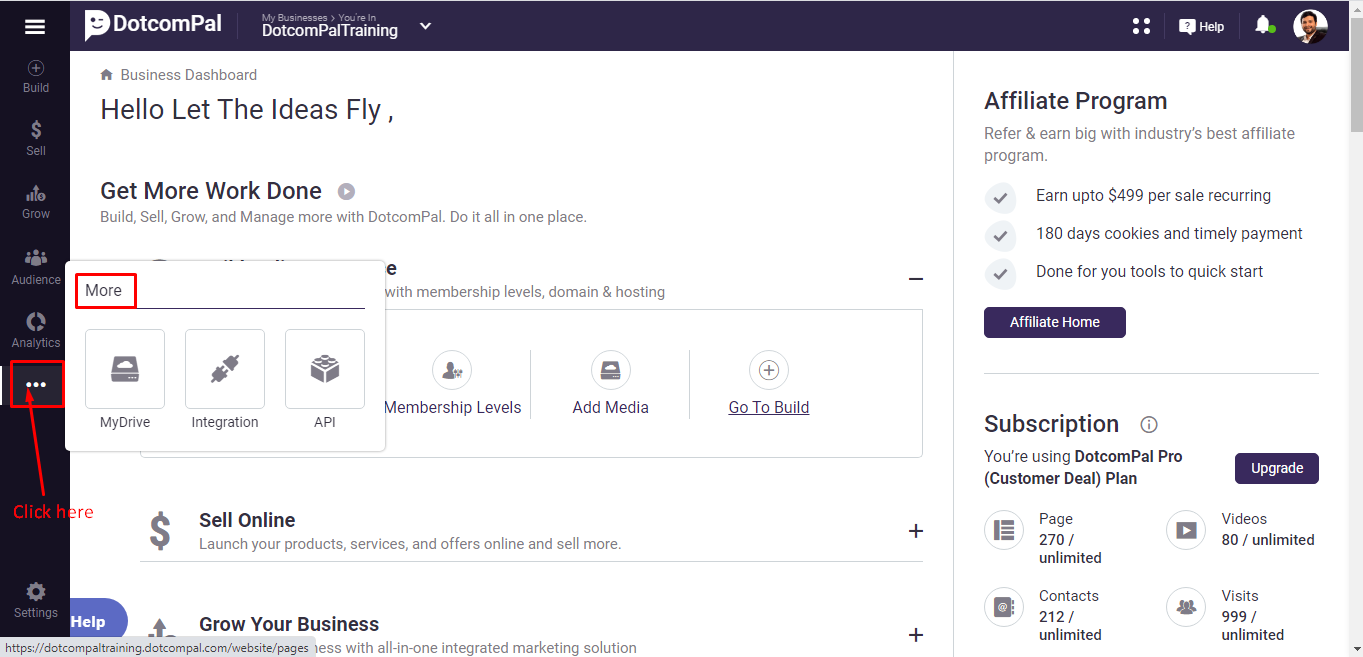Click the Subscription heading
The height and width of the screenshot is (657, 1363).
click(1051, 424)
